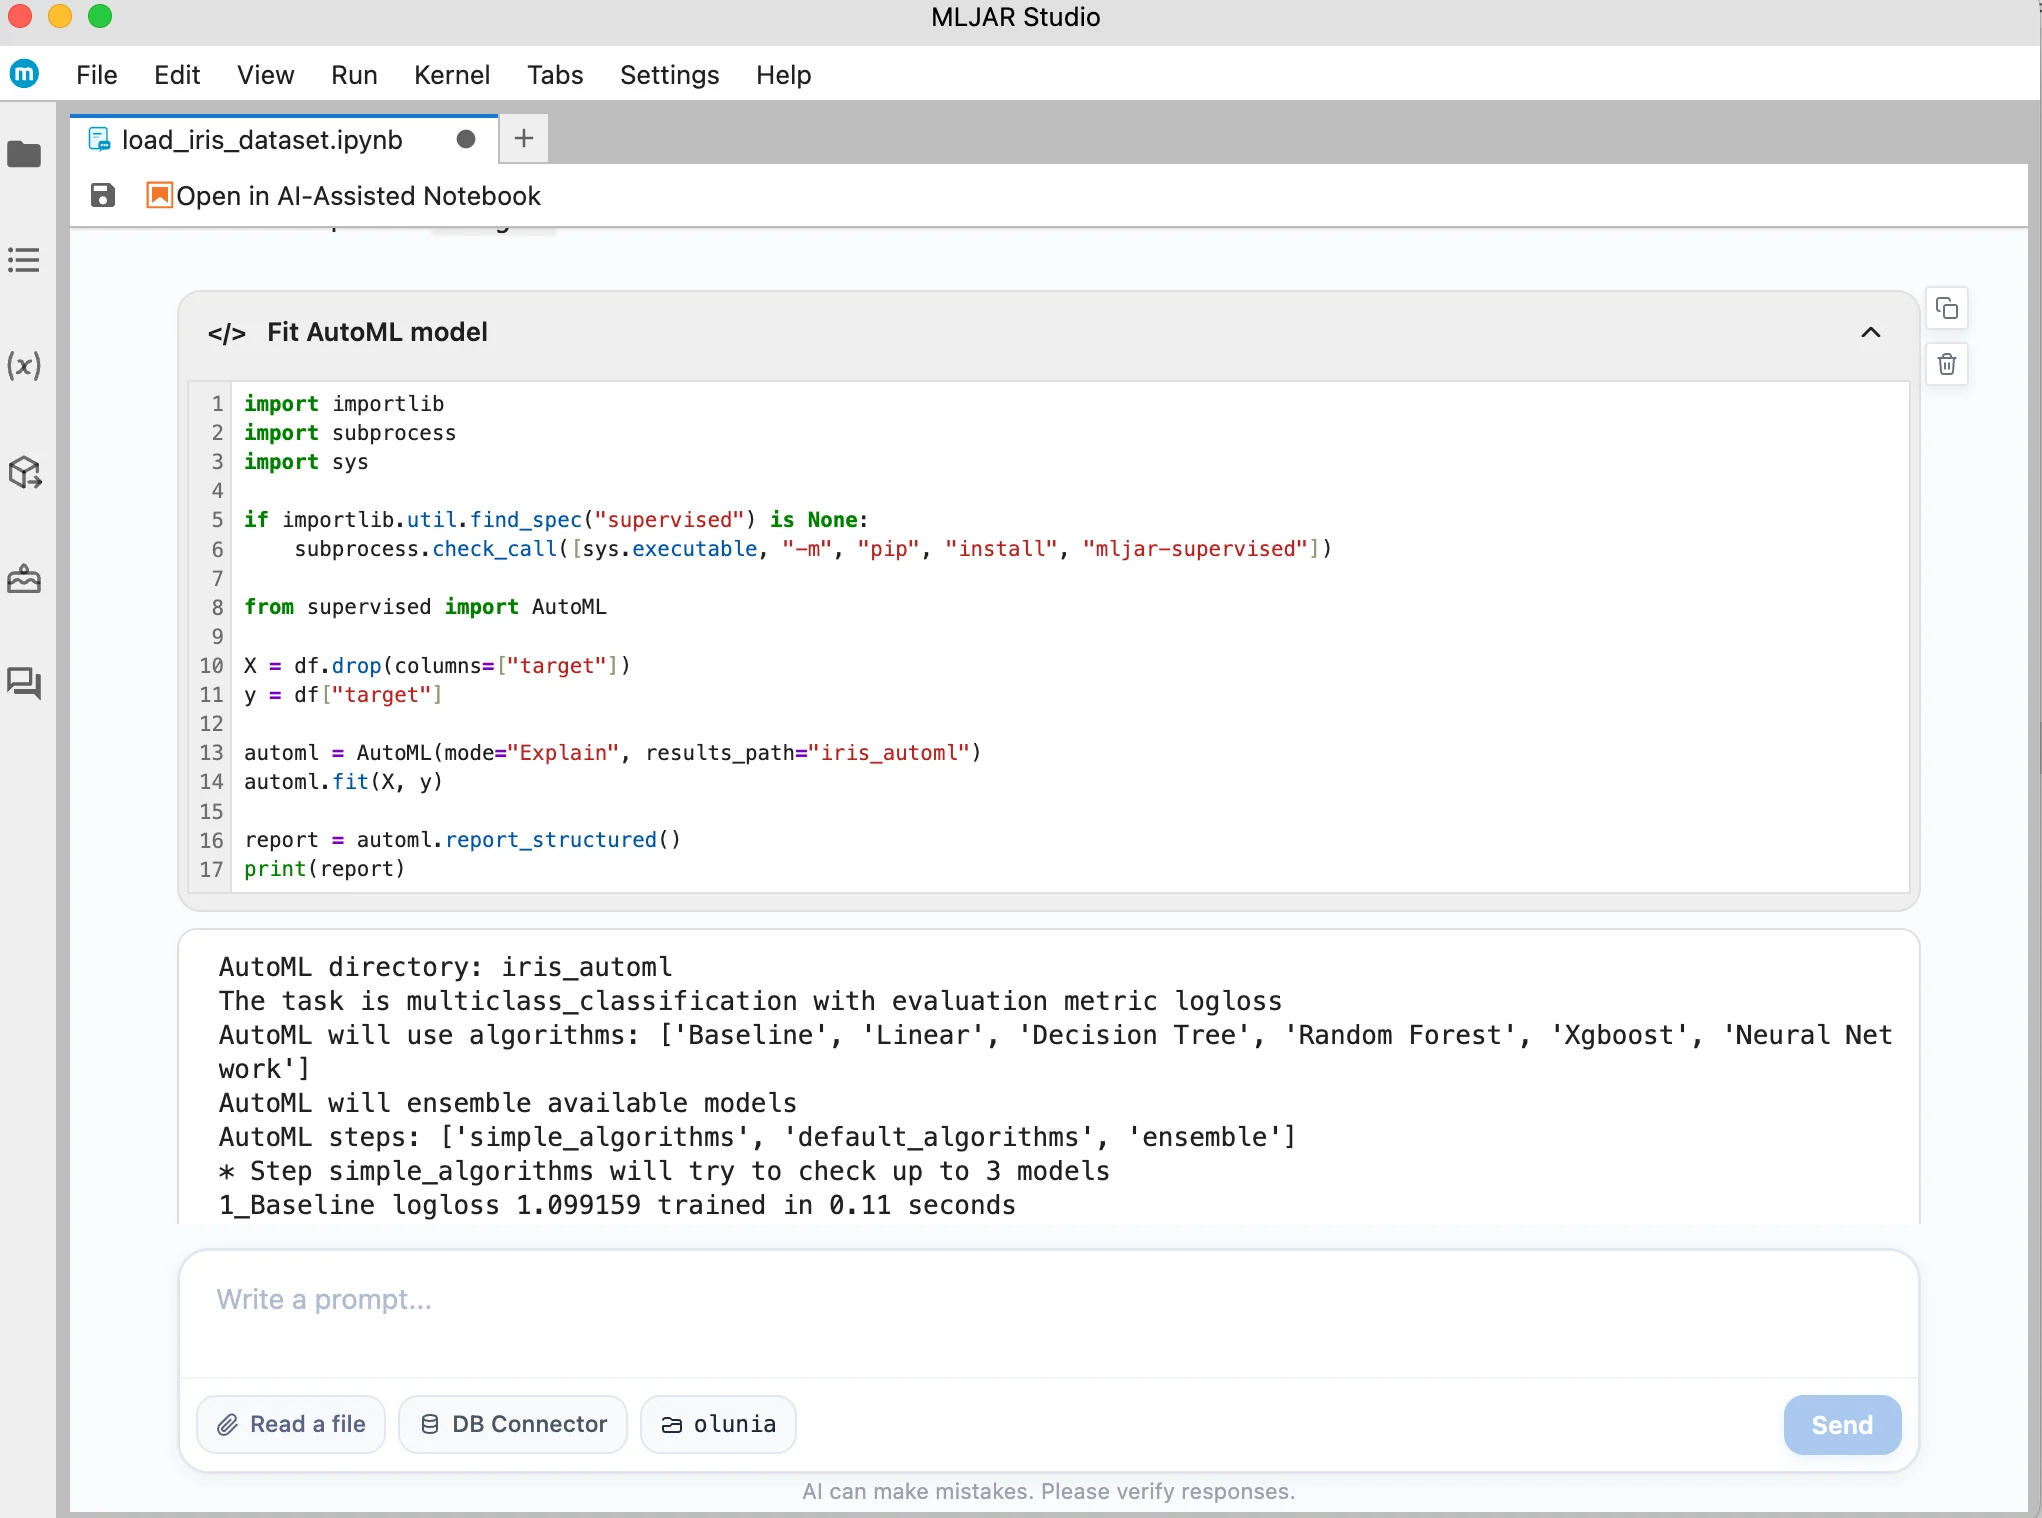Image resolution: width=2042 pixels, height=1518 pixels.
Task: Click the Read a file button
Action: pos(291,1424)
